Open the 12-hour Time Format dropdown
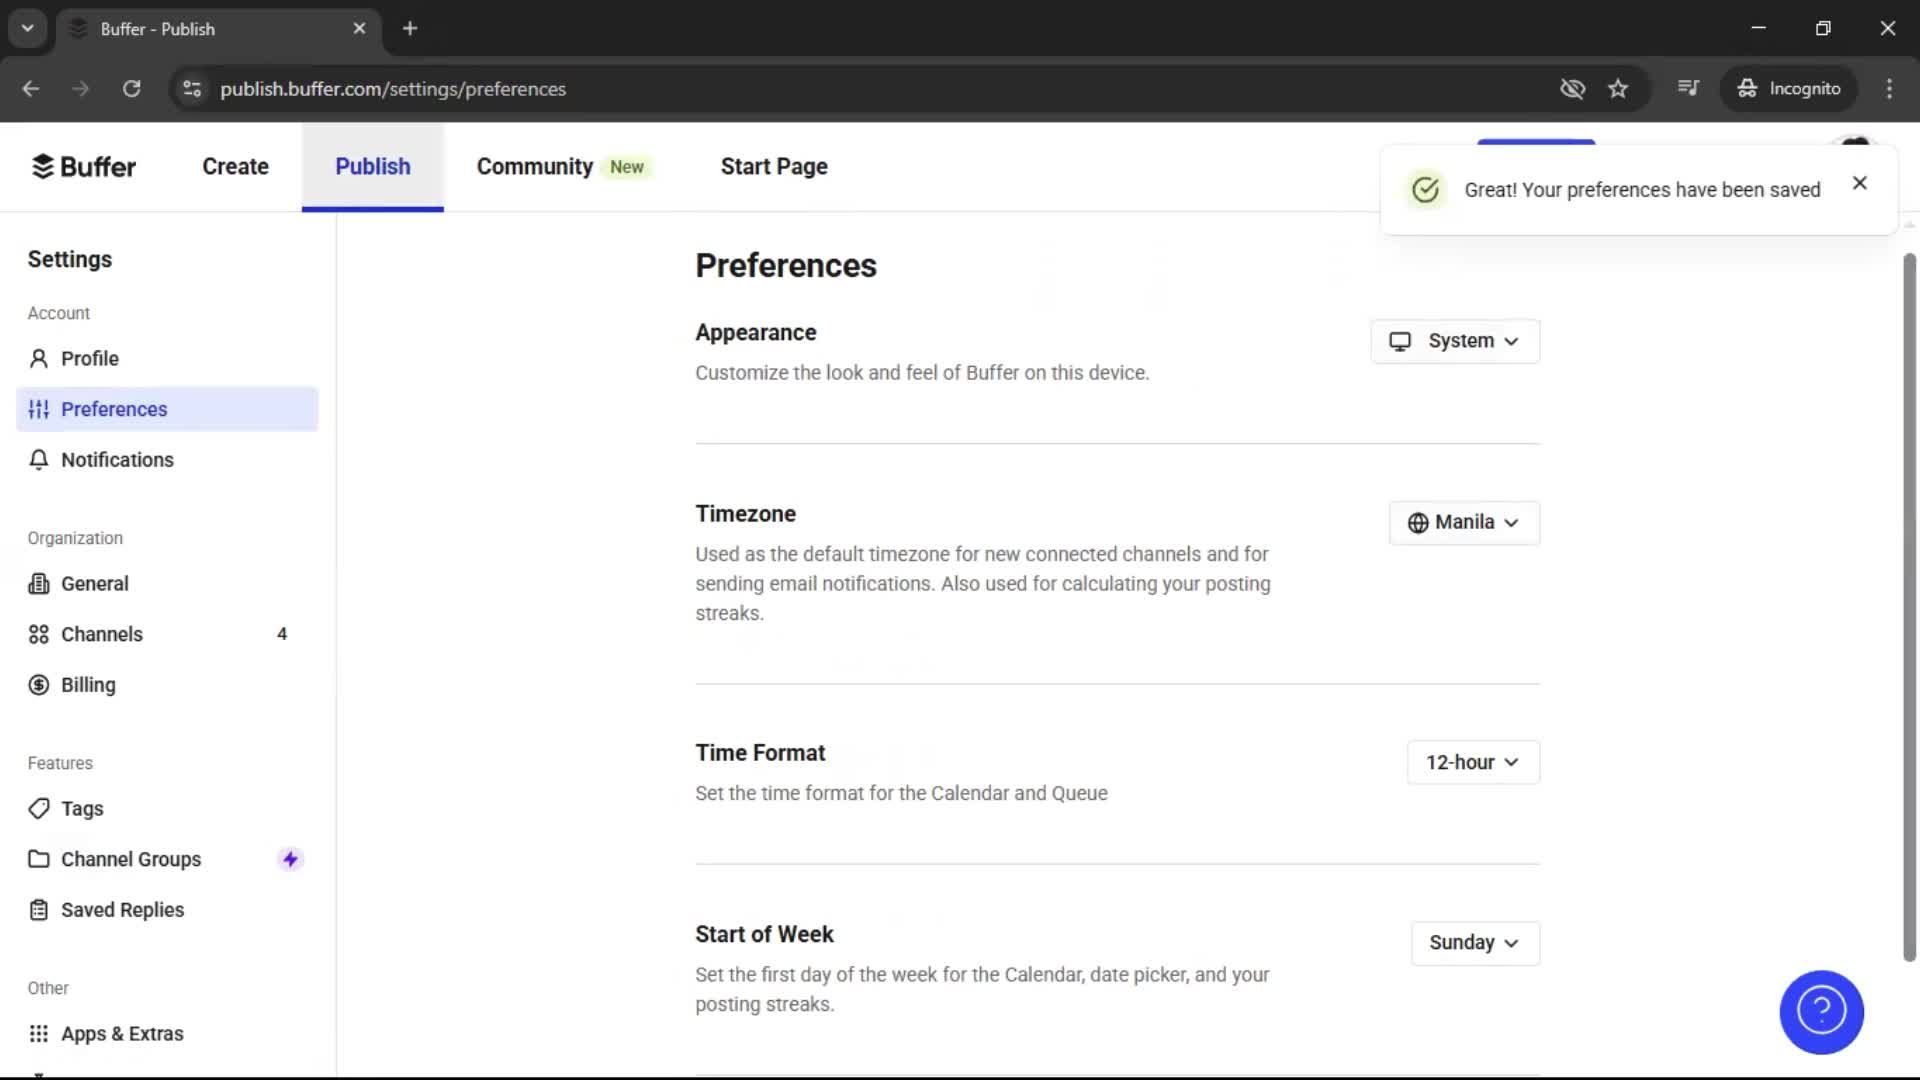The height and width of the screenshot is (1080, 1920). pyautogui.click(x=1472, y=762)
